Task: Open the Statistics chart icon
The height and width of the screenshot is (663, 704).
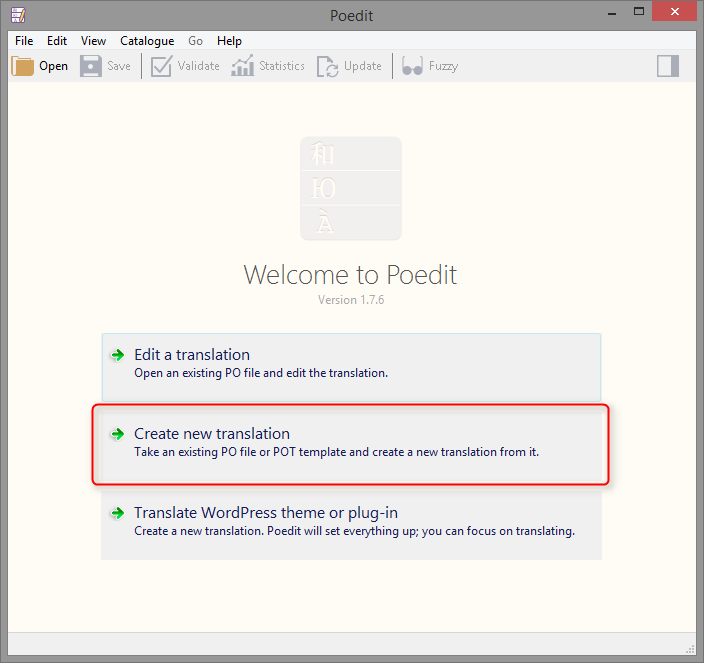Action: pos(242,66)
